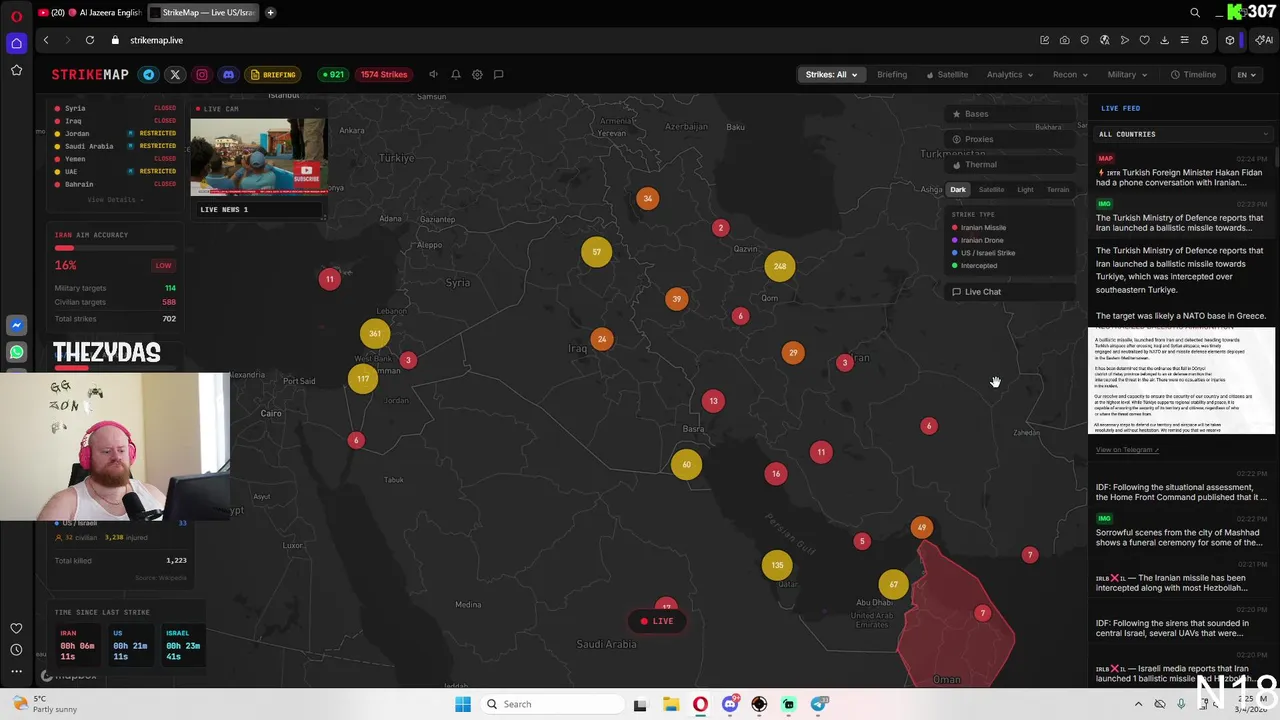Open the All Countries feed filter dropdown
The width and height of the screenshot is (1280, 720).
pos(1182,134)
